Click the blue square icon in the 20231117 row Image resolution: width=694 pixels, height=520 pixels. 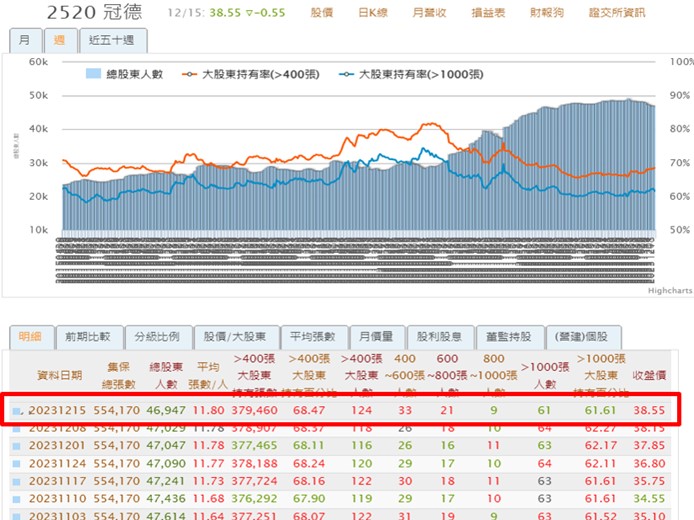16,481
